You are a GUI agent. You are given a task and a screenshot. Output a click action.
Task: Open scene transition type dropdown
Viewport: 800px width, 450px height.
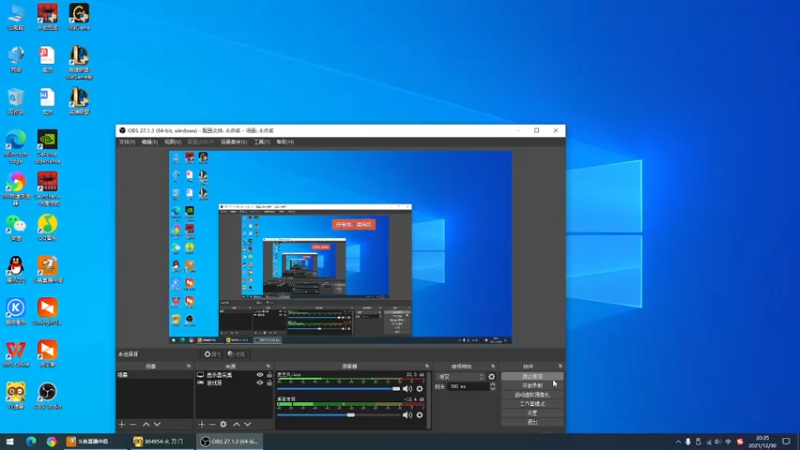tap(460, 377)
